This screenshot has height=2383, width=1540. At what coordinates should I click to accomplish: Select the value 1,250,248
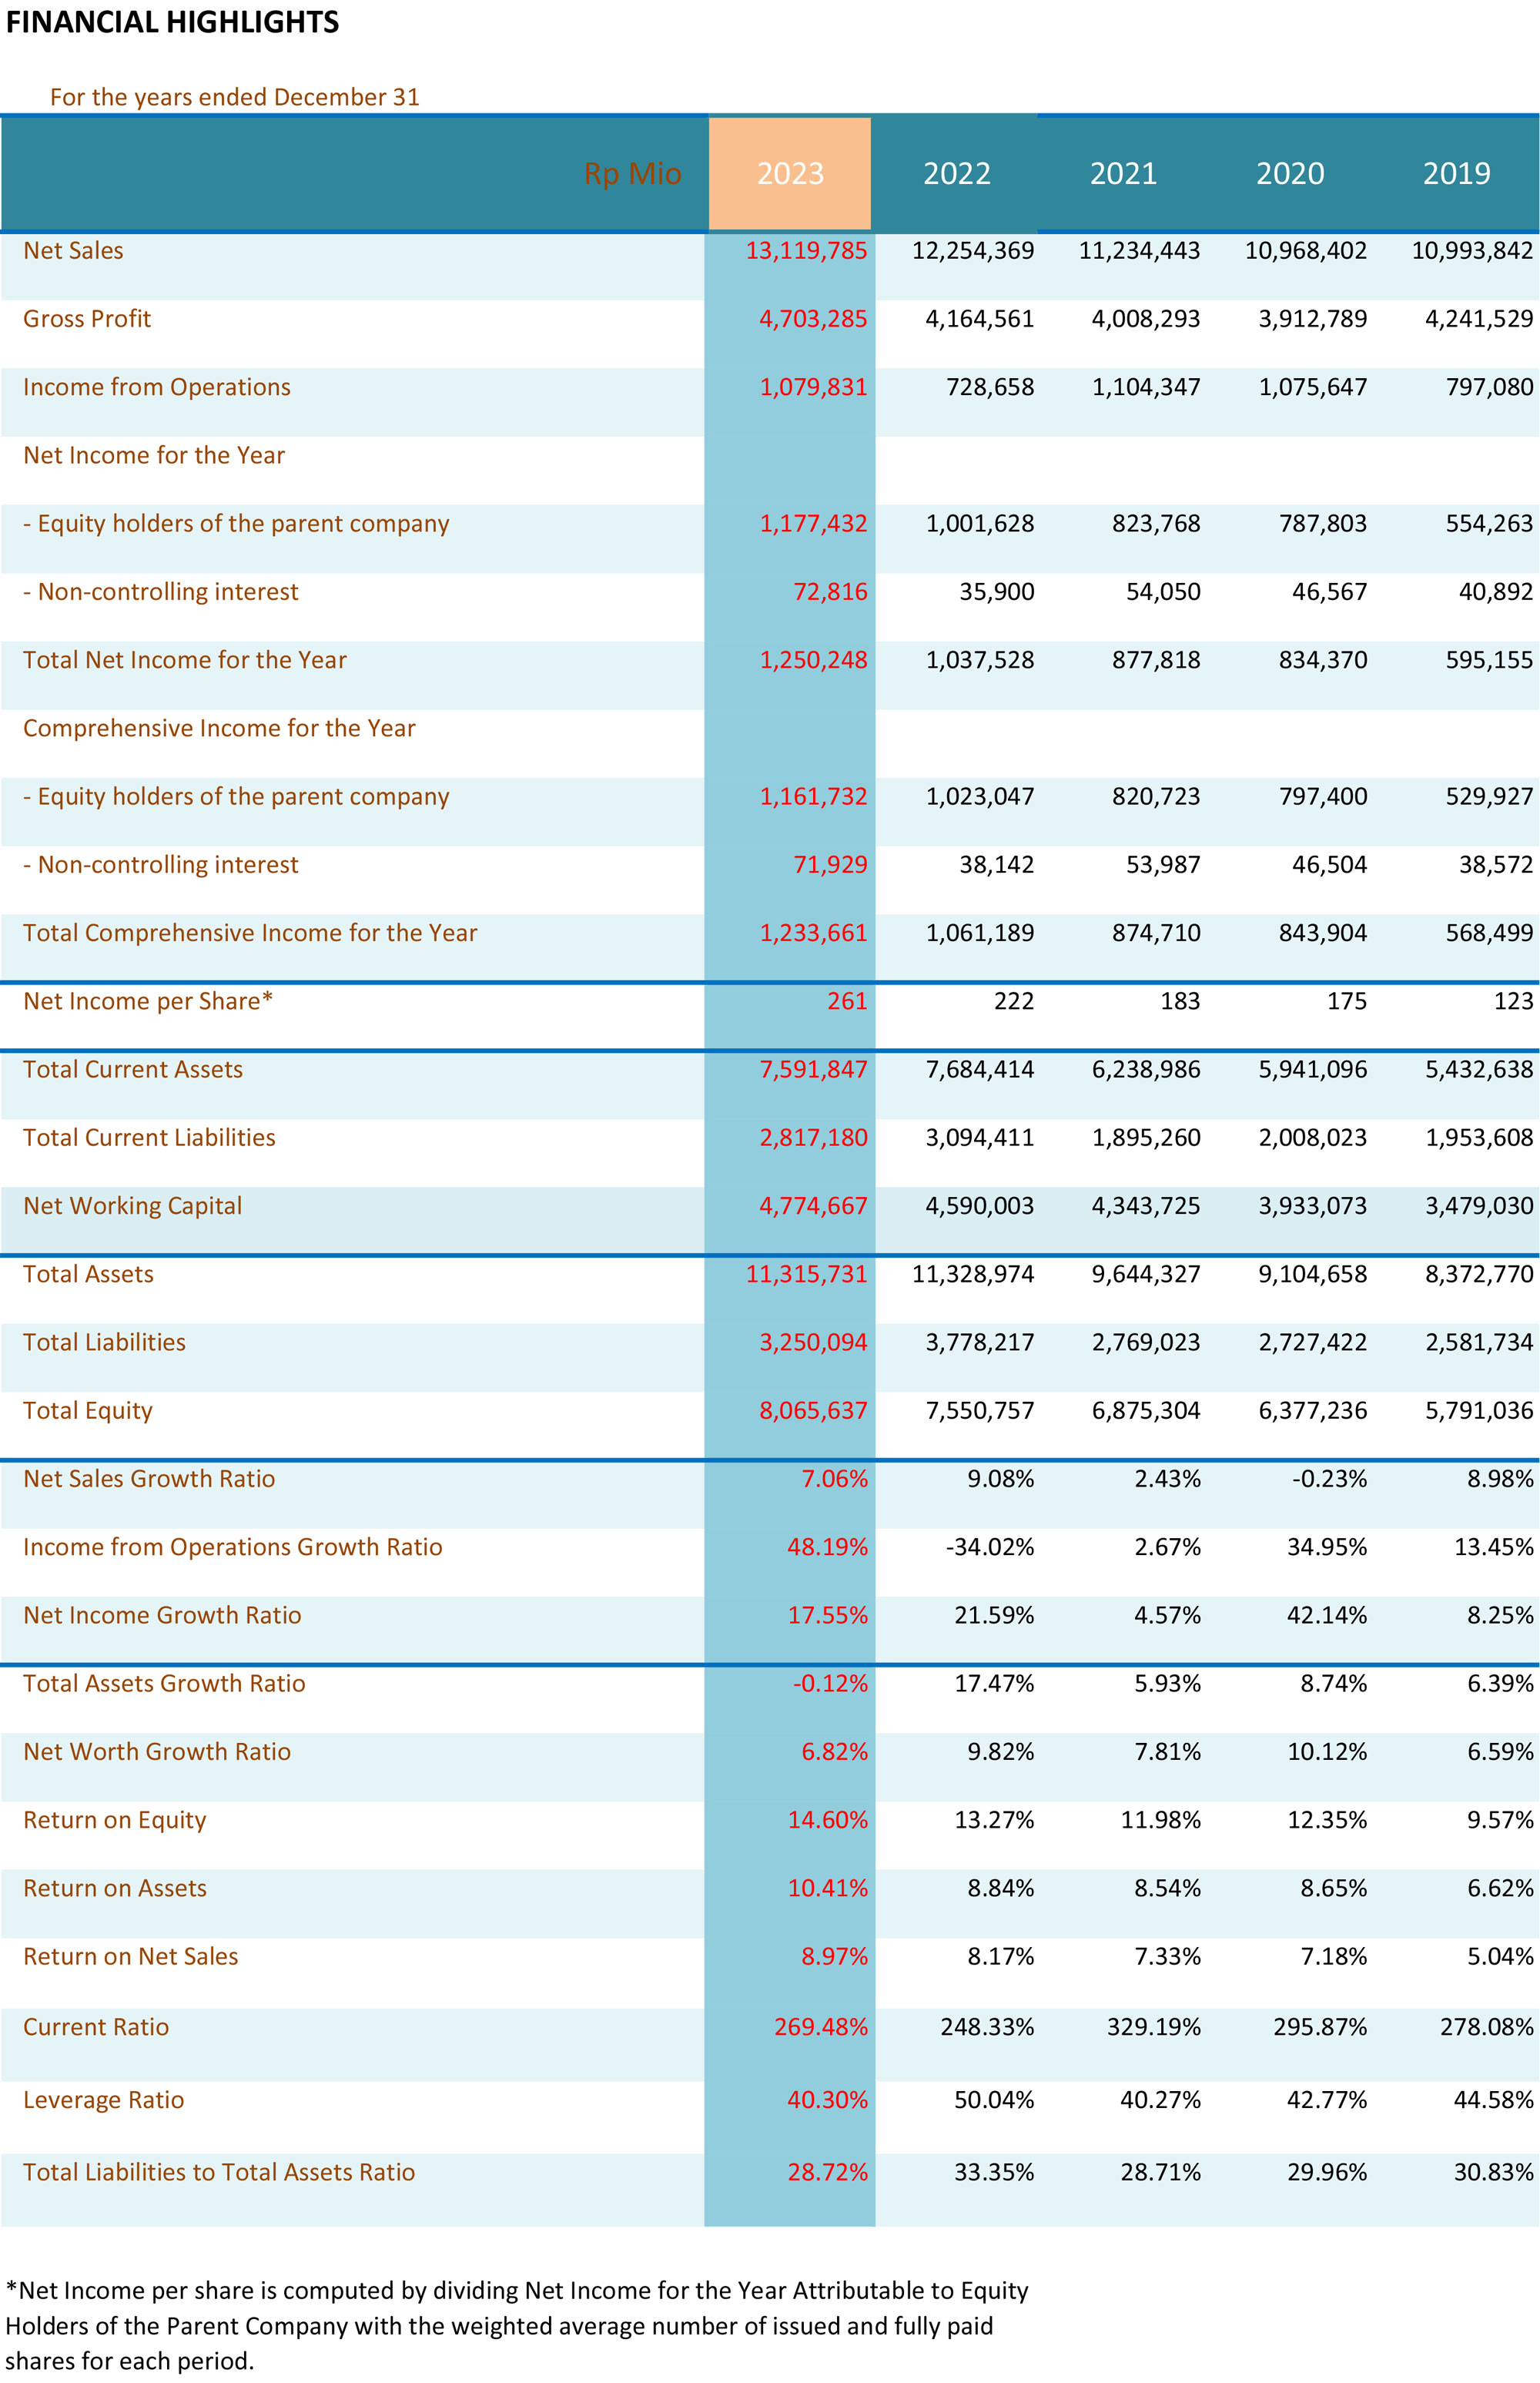point(813,660)
